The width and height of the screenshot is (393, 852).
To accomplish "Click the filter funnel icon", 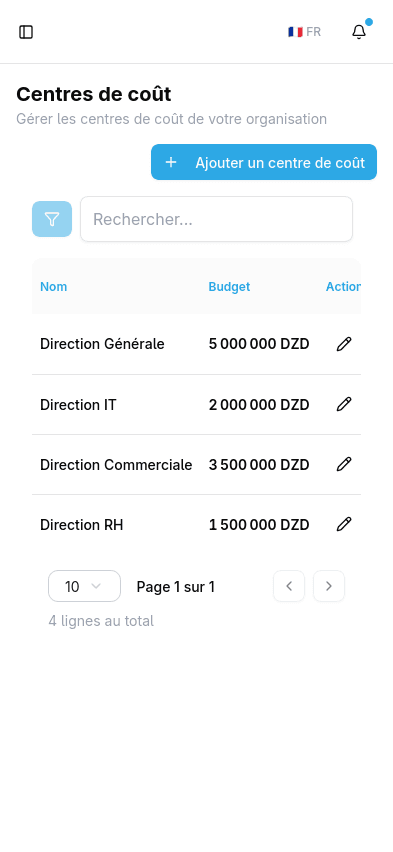I will [x=52, y=219].
